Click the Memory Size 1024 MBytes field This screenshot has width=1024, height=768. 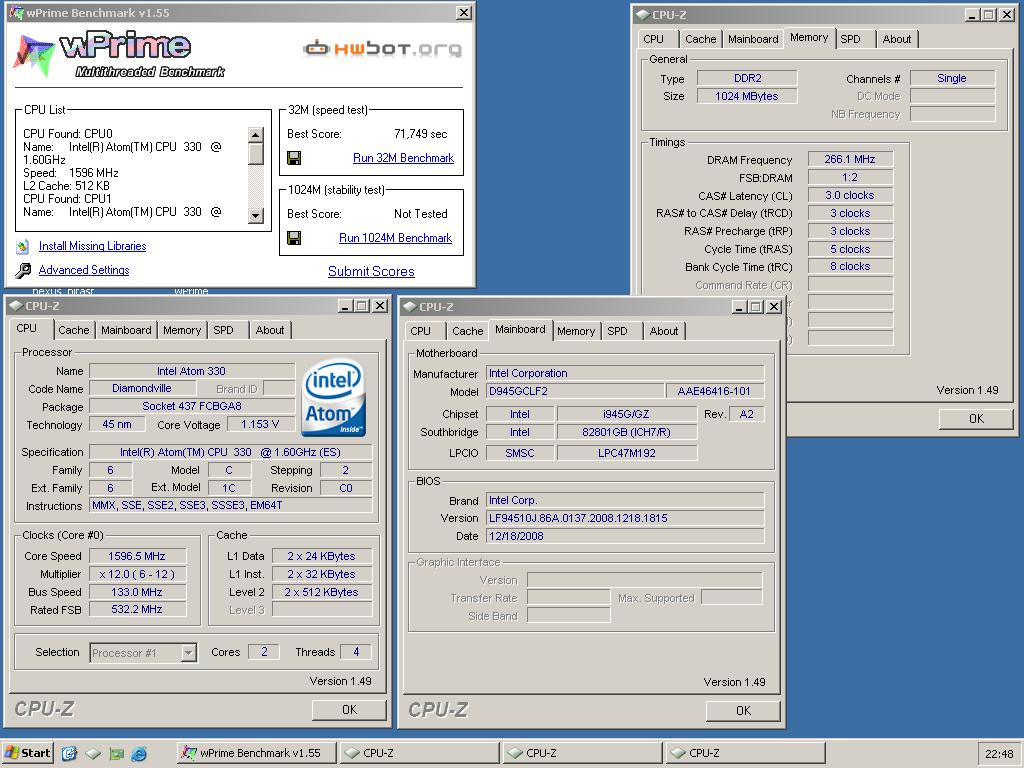click(x=746, y=97)
